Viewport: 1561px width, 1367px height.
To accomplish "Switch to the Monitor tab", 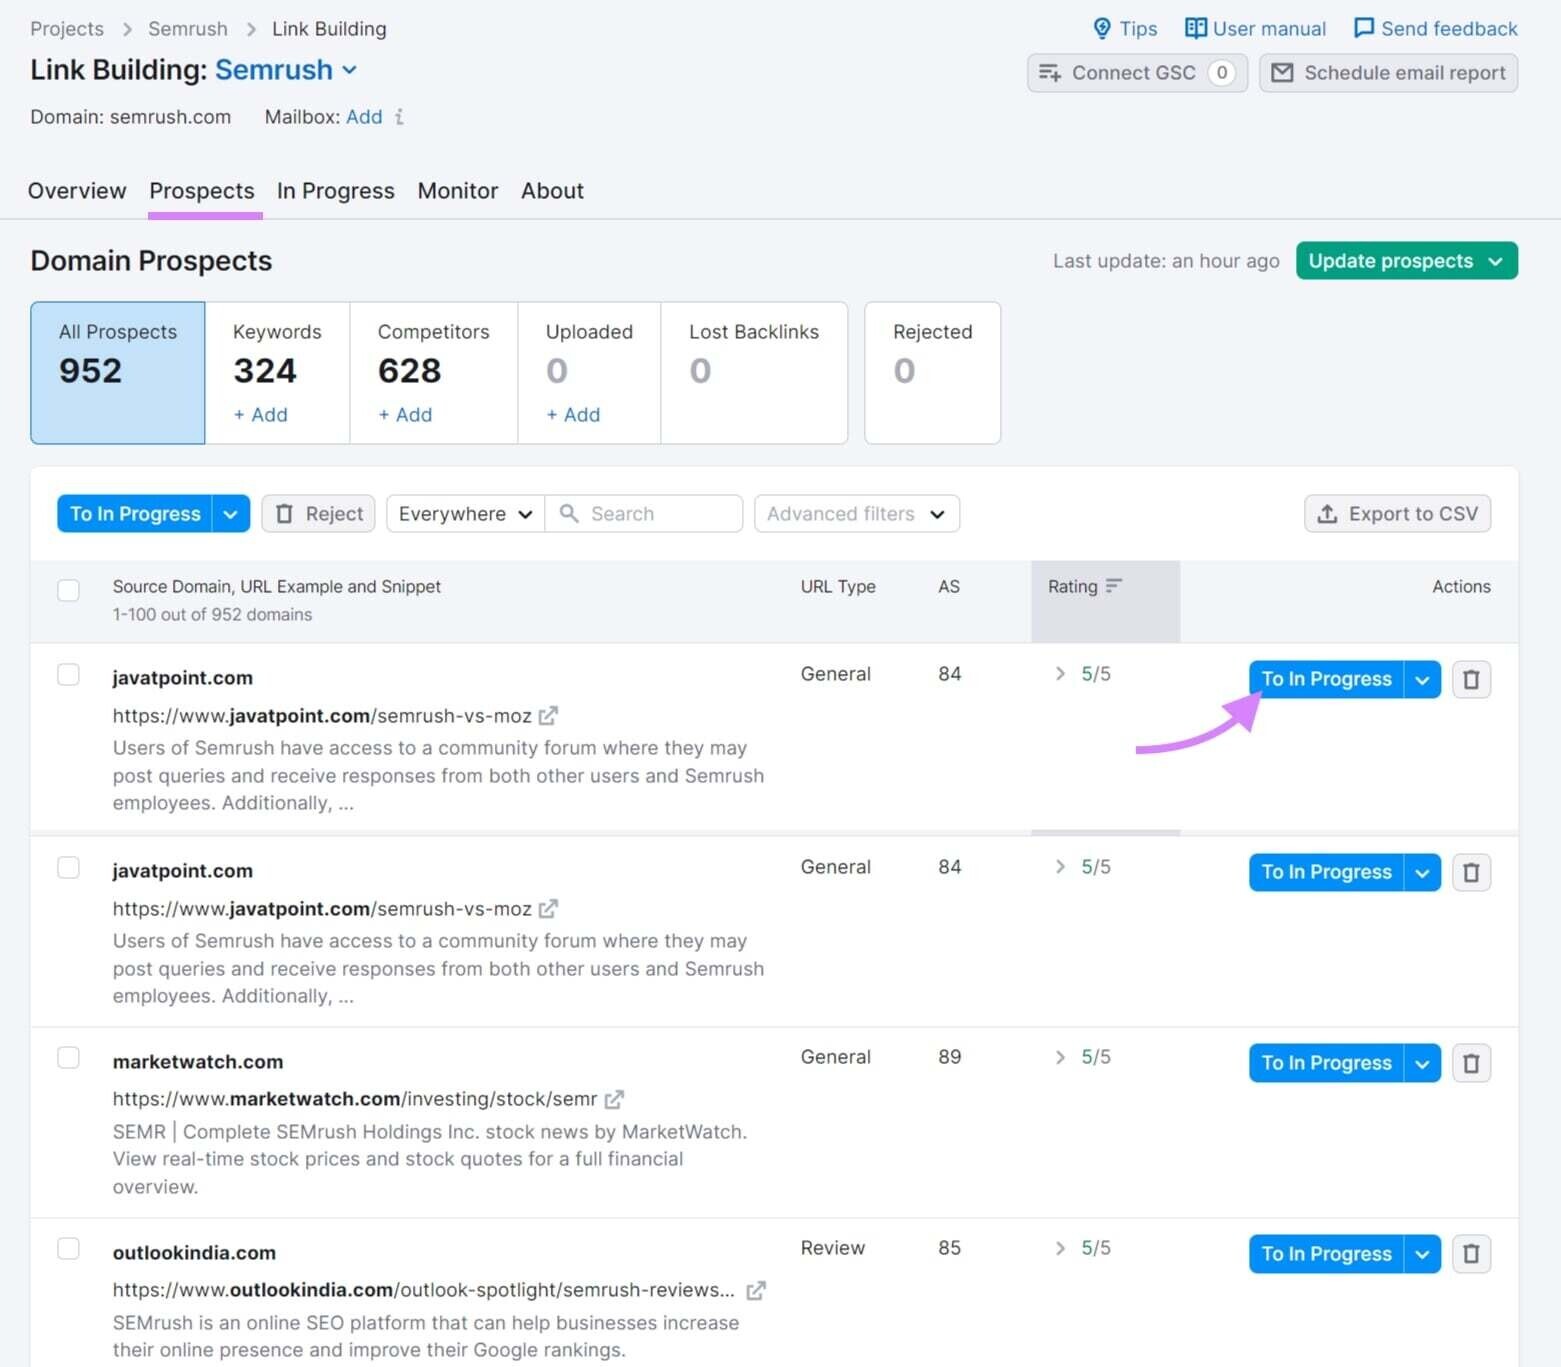I will click(x=457, y=190).
